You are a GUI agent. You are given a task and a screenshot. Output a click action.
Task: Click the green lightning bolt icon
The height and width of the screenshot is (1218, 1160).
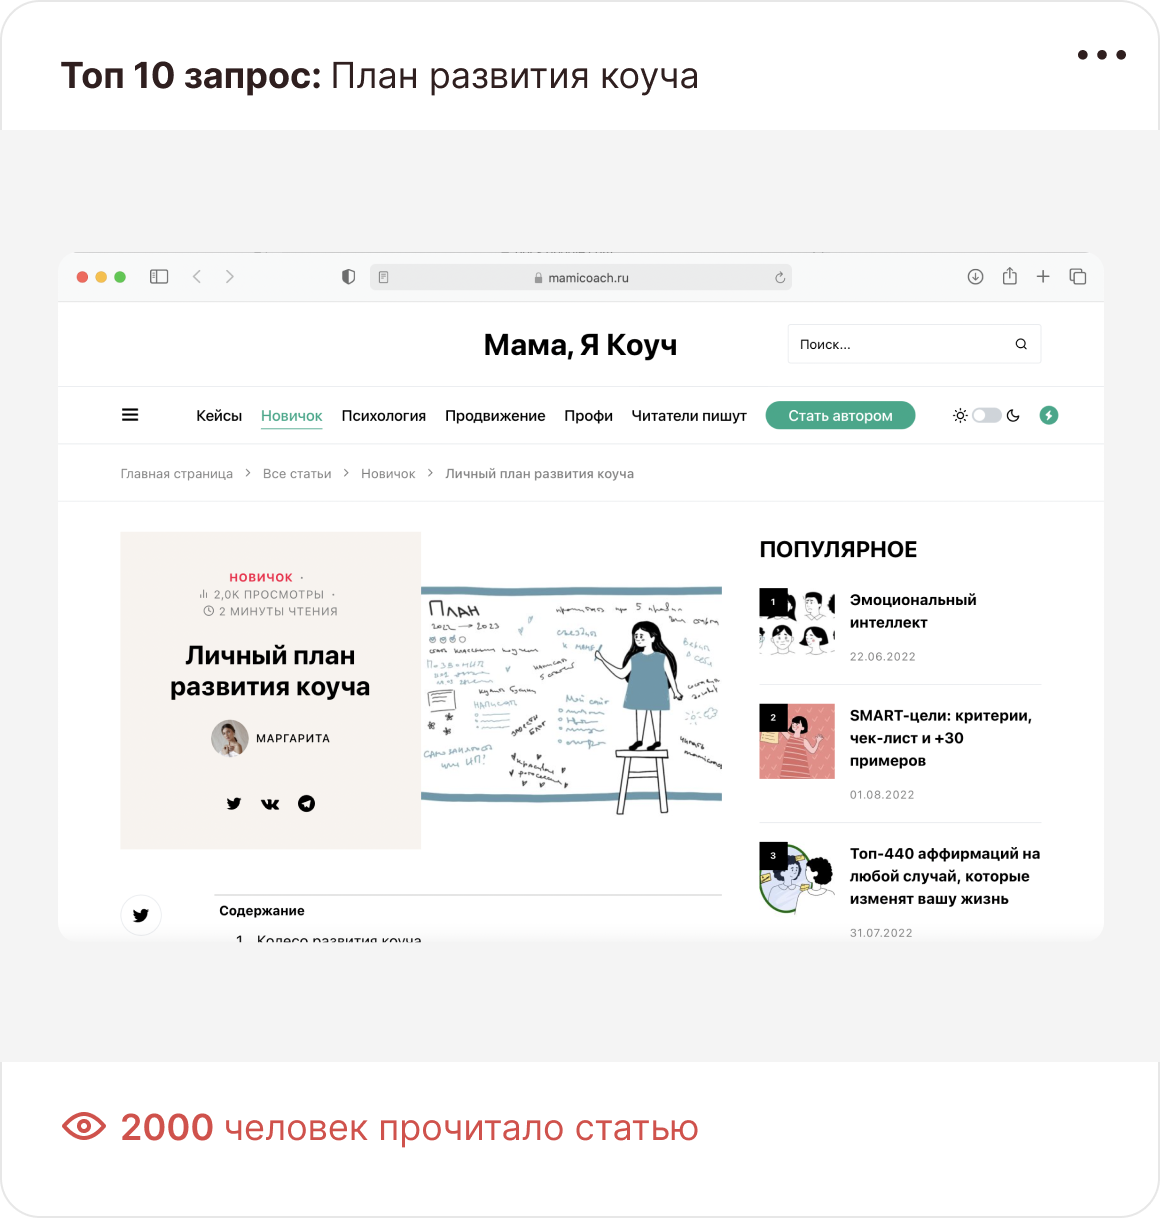tap(1049, 415)
